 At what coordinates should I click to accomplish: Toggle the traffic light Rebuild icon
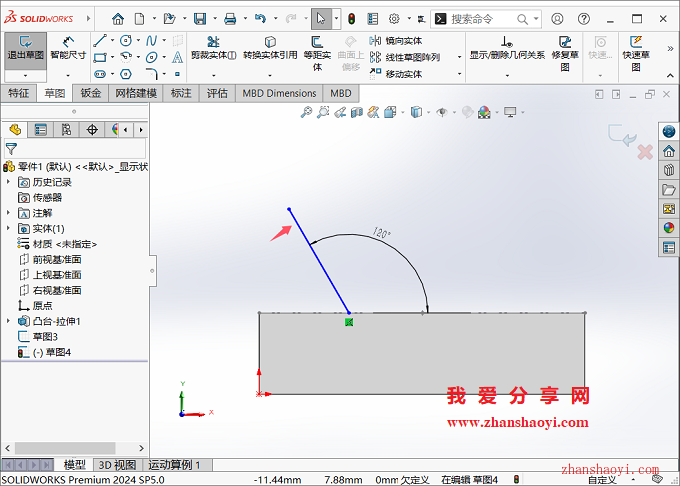click(351, 19)
